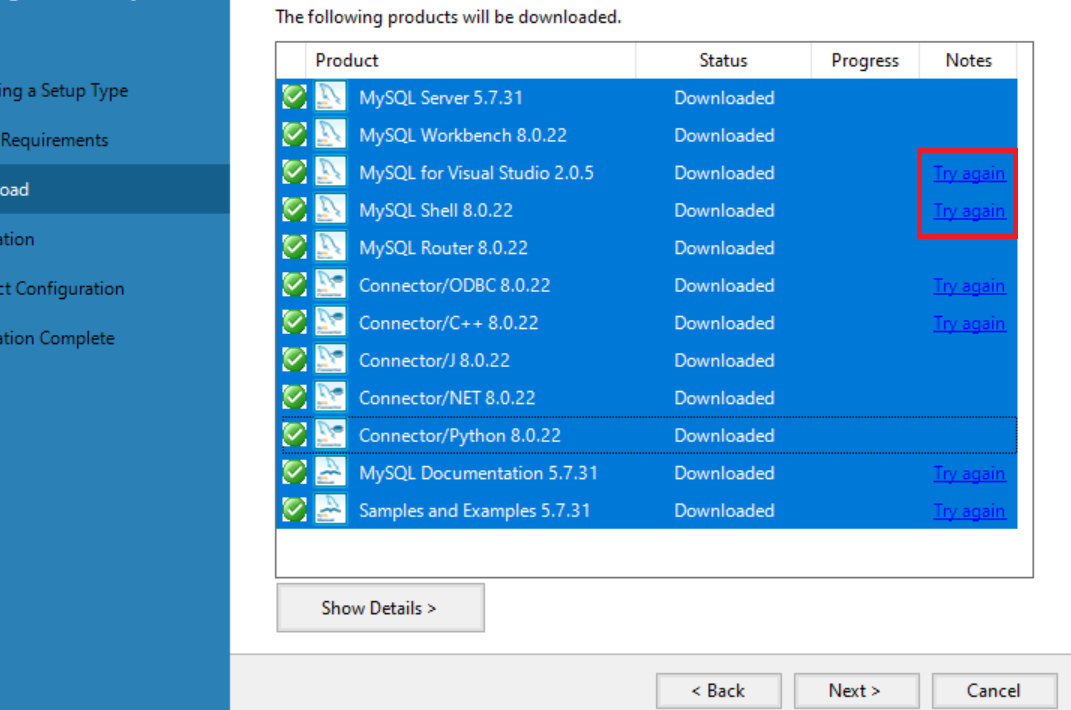Select the MySQL Shell 8.0.22 row text
This screenshot has height=710, width=1071.
(436, 210)
